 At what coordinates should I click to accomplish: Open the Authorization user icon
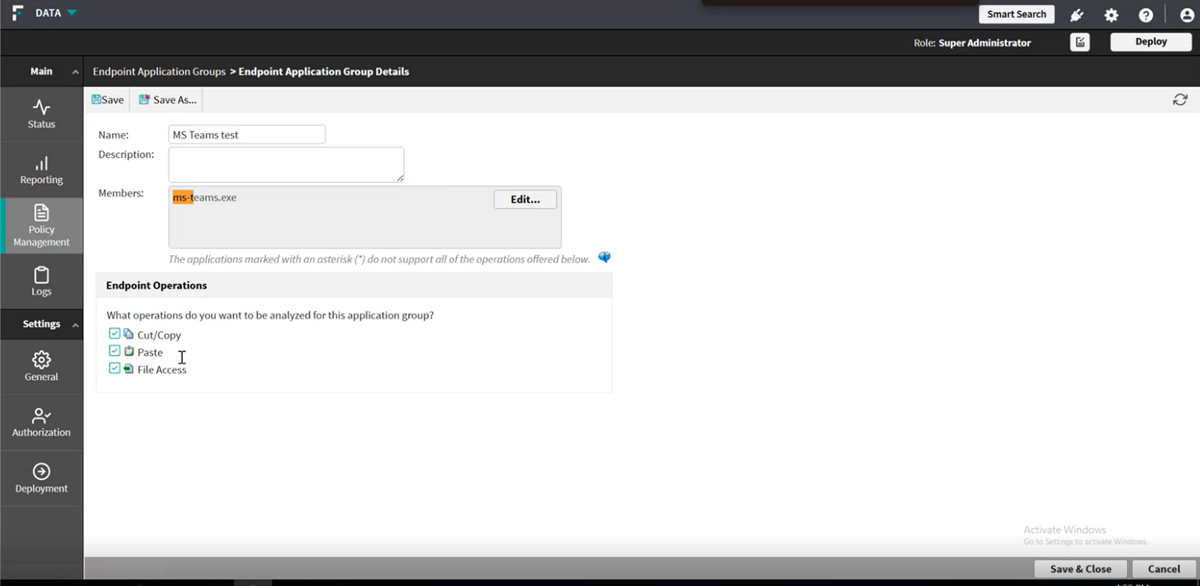[x=41, y=415]
